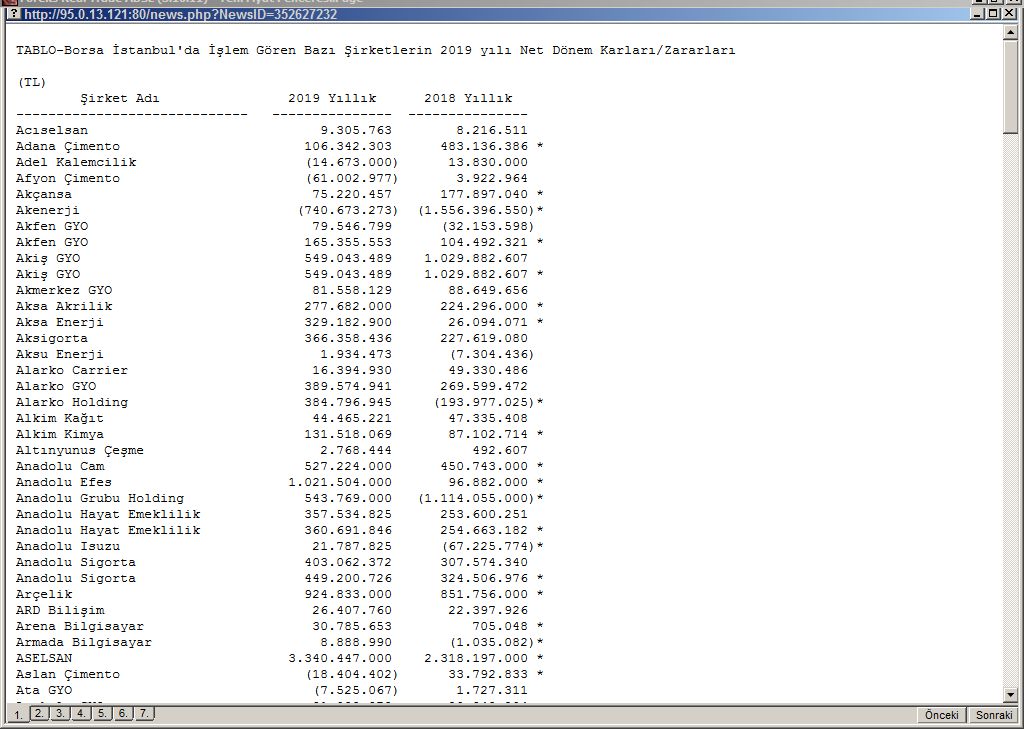
Task: Click Alarko Holding's 2018 value (193.977.025)
Action: click(x=484, y=402)
